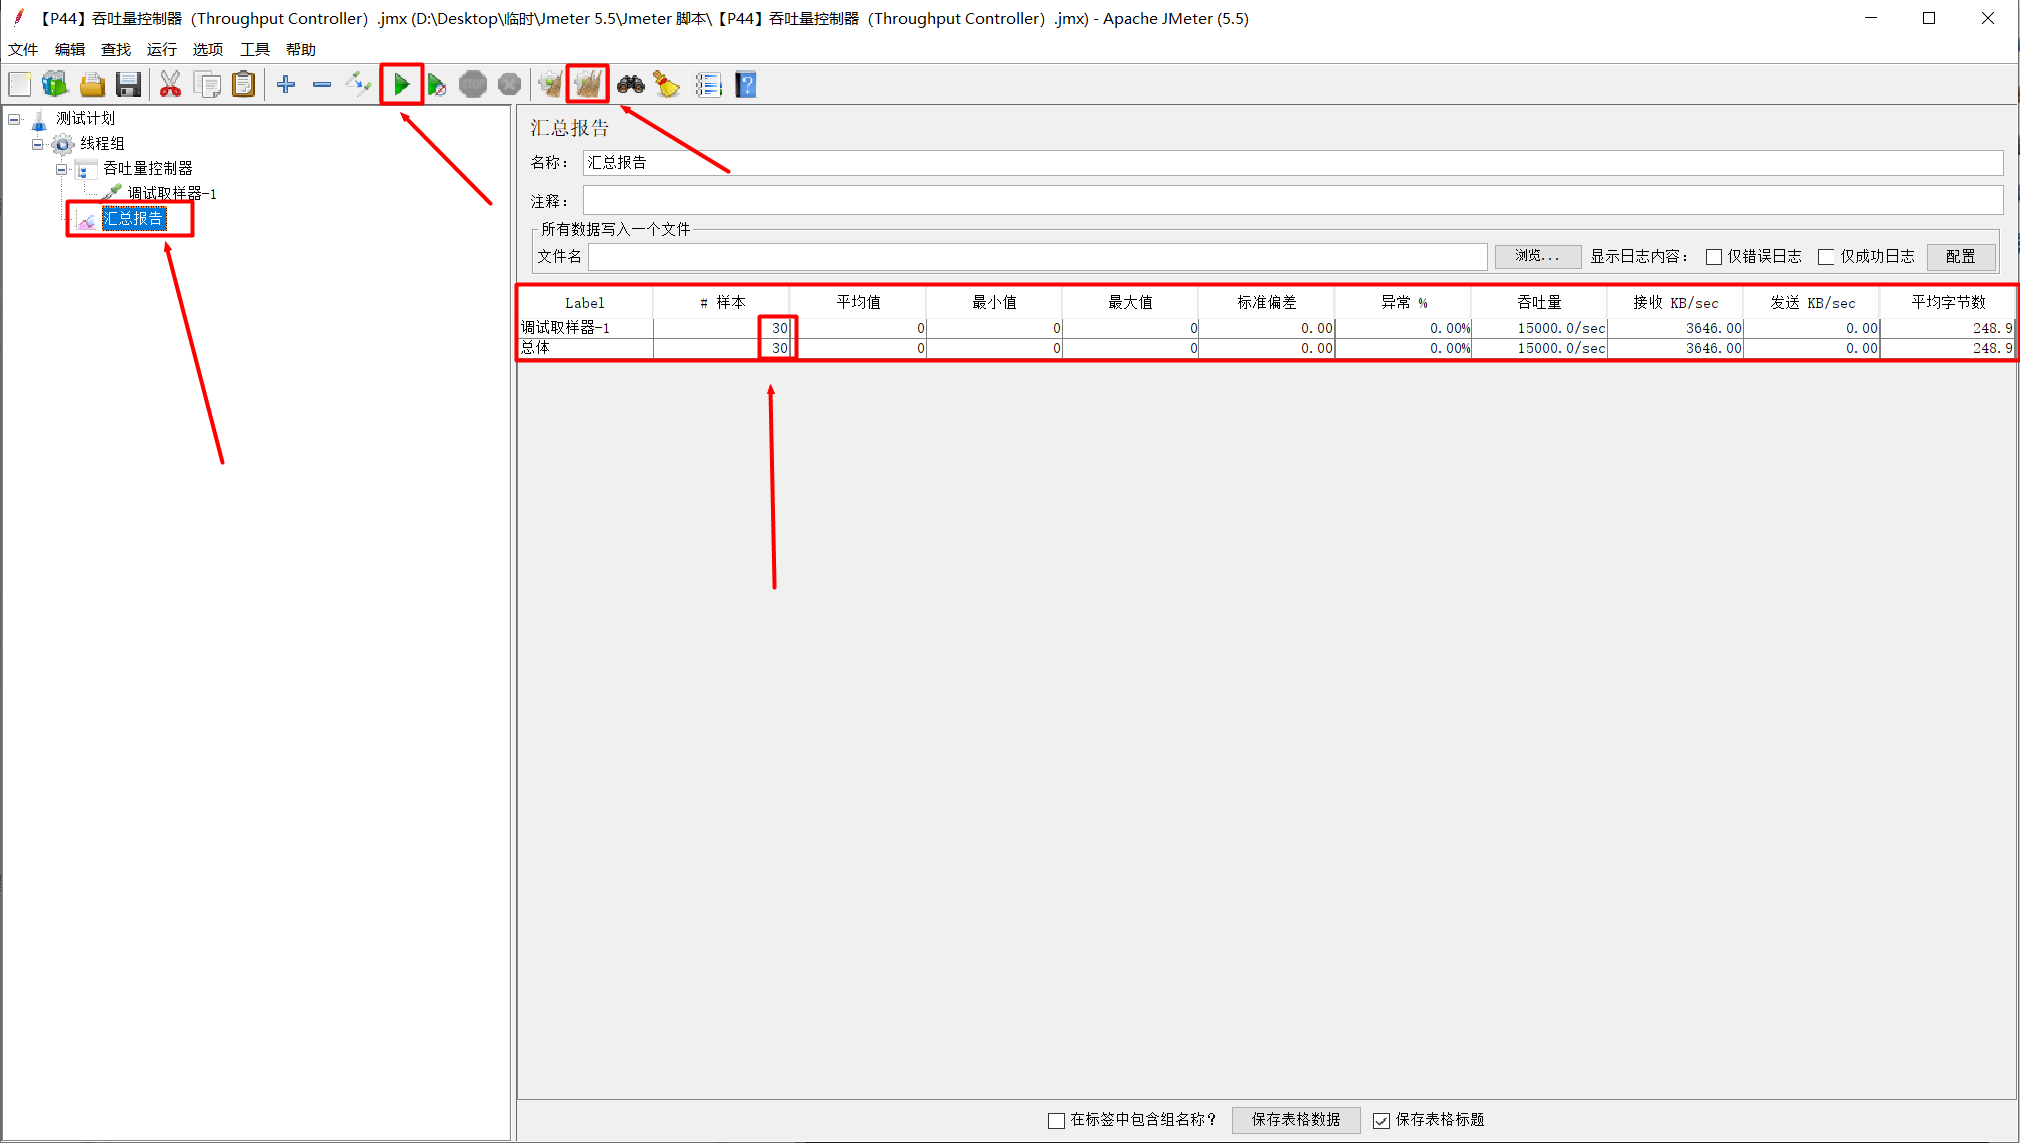Click the 平均值 column header

coord(858,303)
